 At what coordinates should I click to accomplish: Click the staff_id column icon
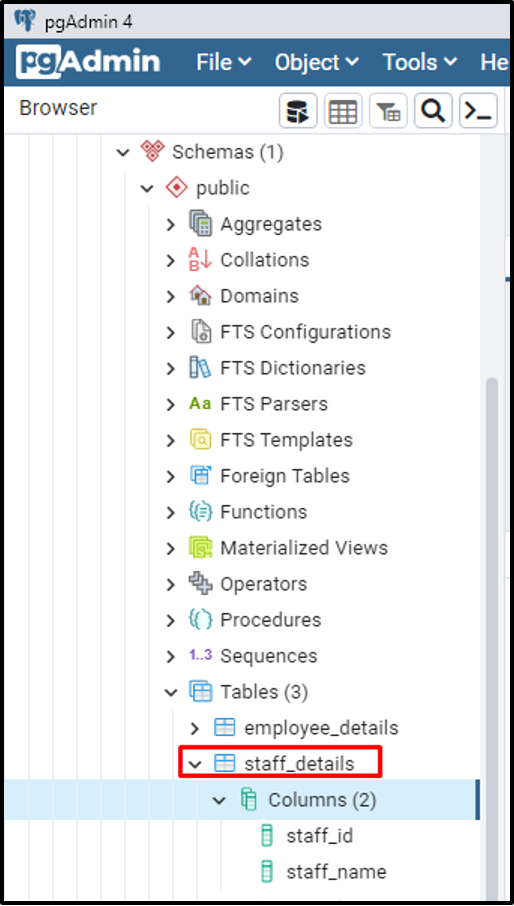pyautogui.click(x=267, y=836)
